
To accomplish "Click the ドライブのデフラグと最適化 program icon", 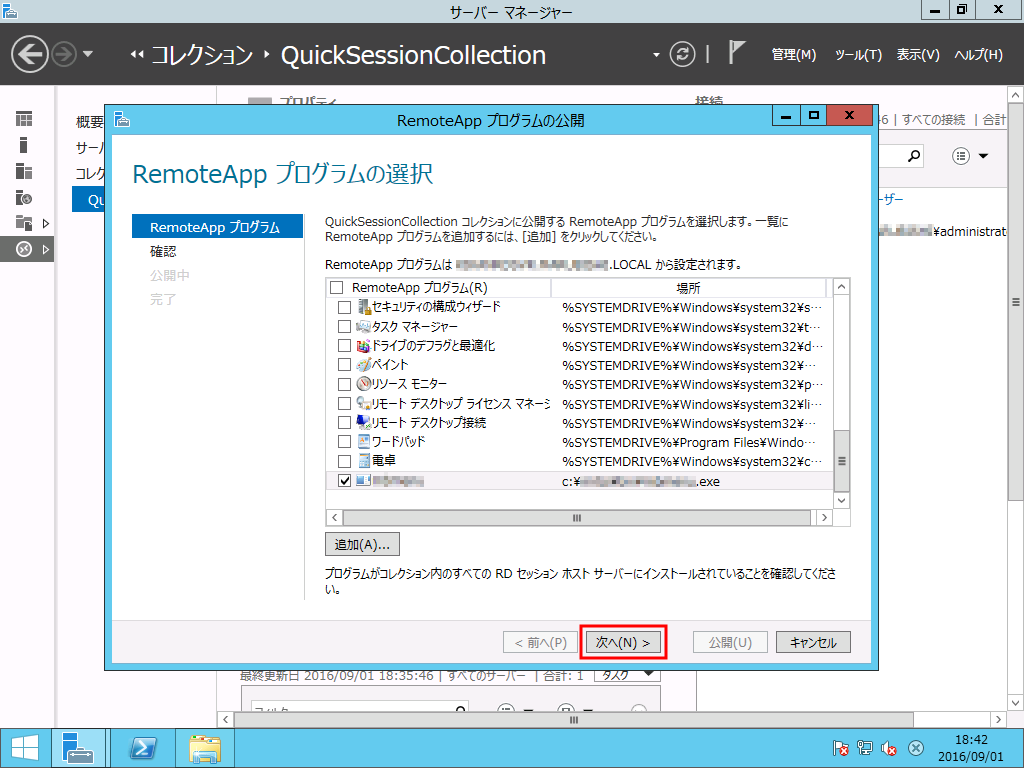I will (364, 345).
